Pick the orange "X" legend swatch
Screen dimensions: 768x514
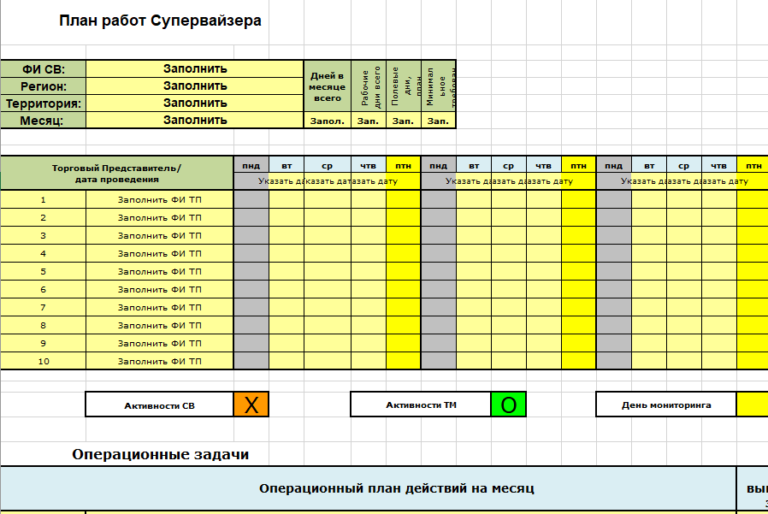[251, 405]
